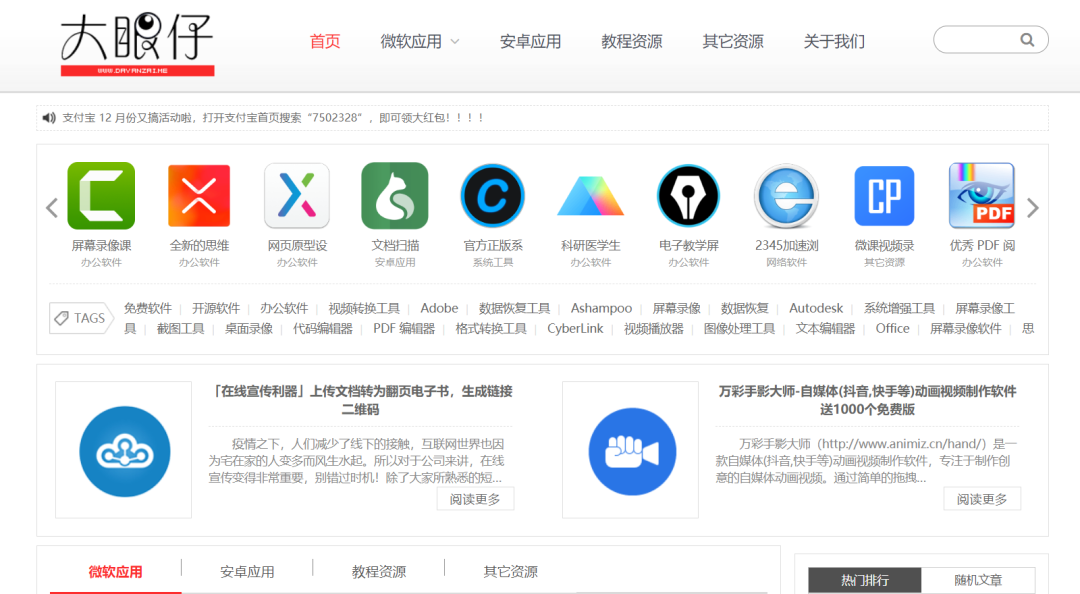Click the black pen nib teaching icon

coord(688,196)
